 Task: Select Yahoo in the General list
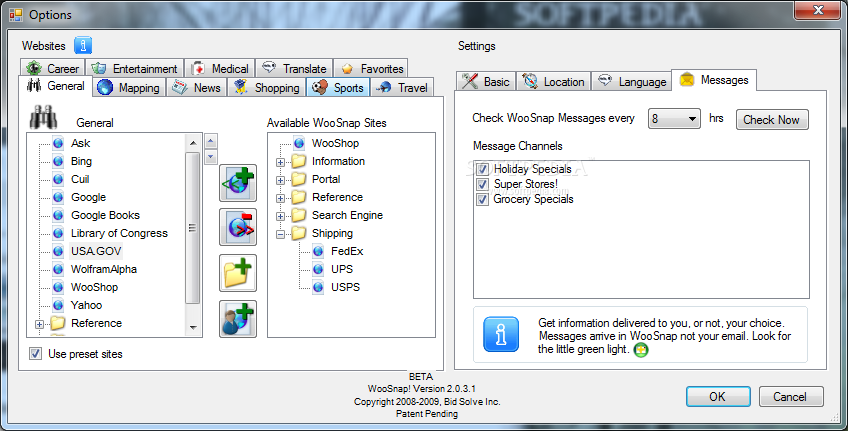87,305
